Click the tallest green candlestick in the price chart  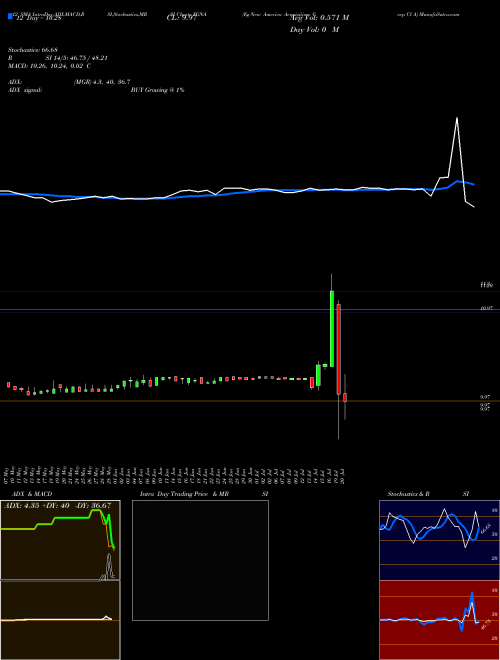[332, 329]
